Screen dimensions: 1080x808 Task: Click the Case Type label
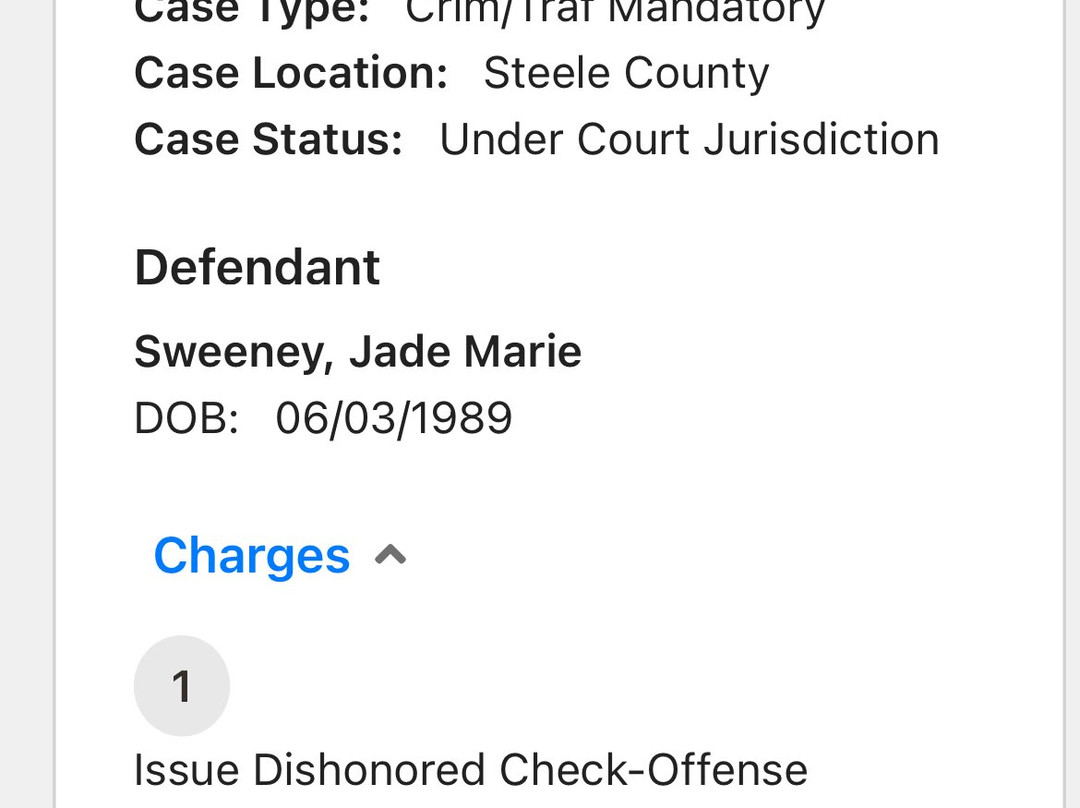(x=251, y=12)
